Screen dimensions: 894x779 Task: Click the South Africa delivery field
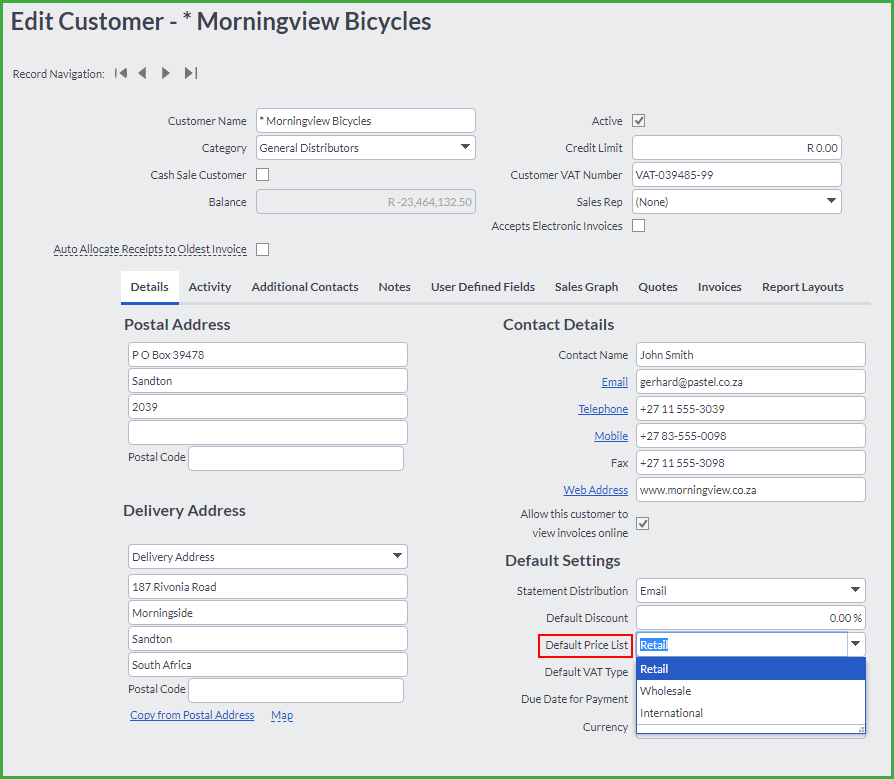point(267,665)
